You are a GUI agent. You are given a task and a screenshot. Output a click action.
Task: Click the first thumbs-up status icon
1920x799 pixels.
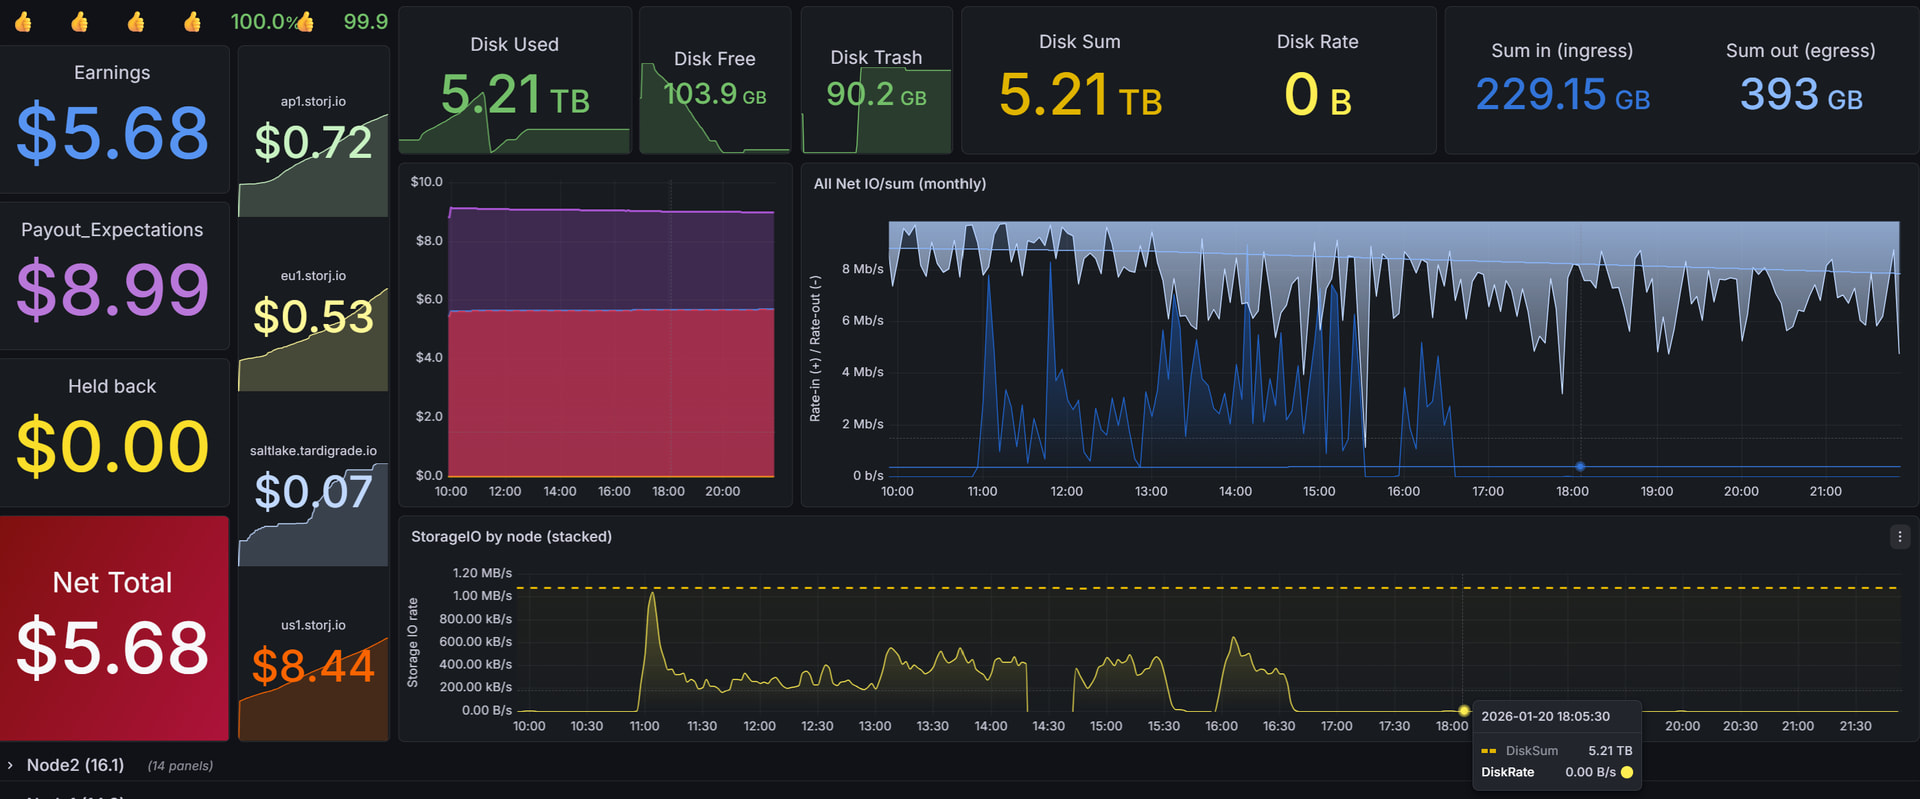pyautogui.click(x=23, y=22)
